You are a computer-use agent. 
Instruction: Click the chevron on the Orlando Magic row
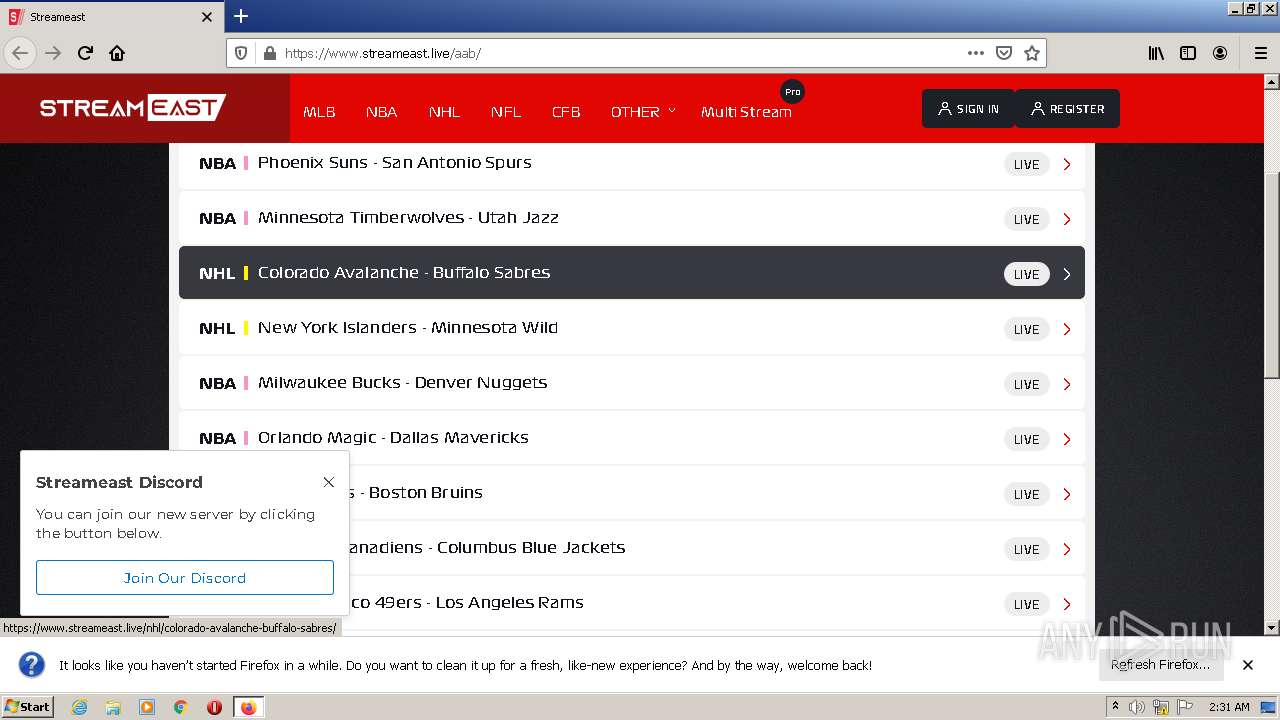(x=1067, y=439)
